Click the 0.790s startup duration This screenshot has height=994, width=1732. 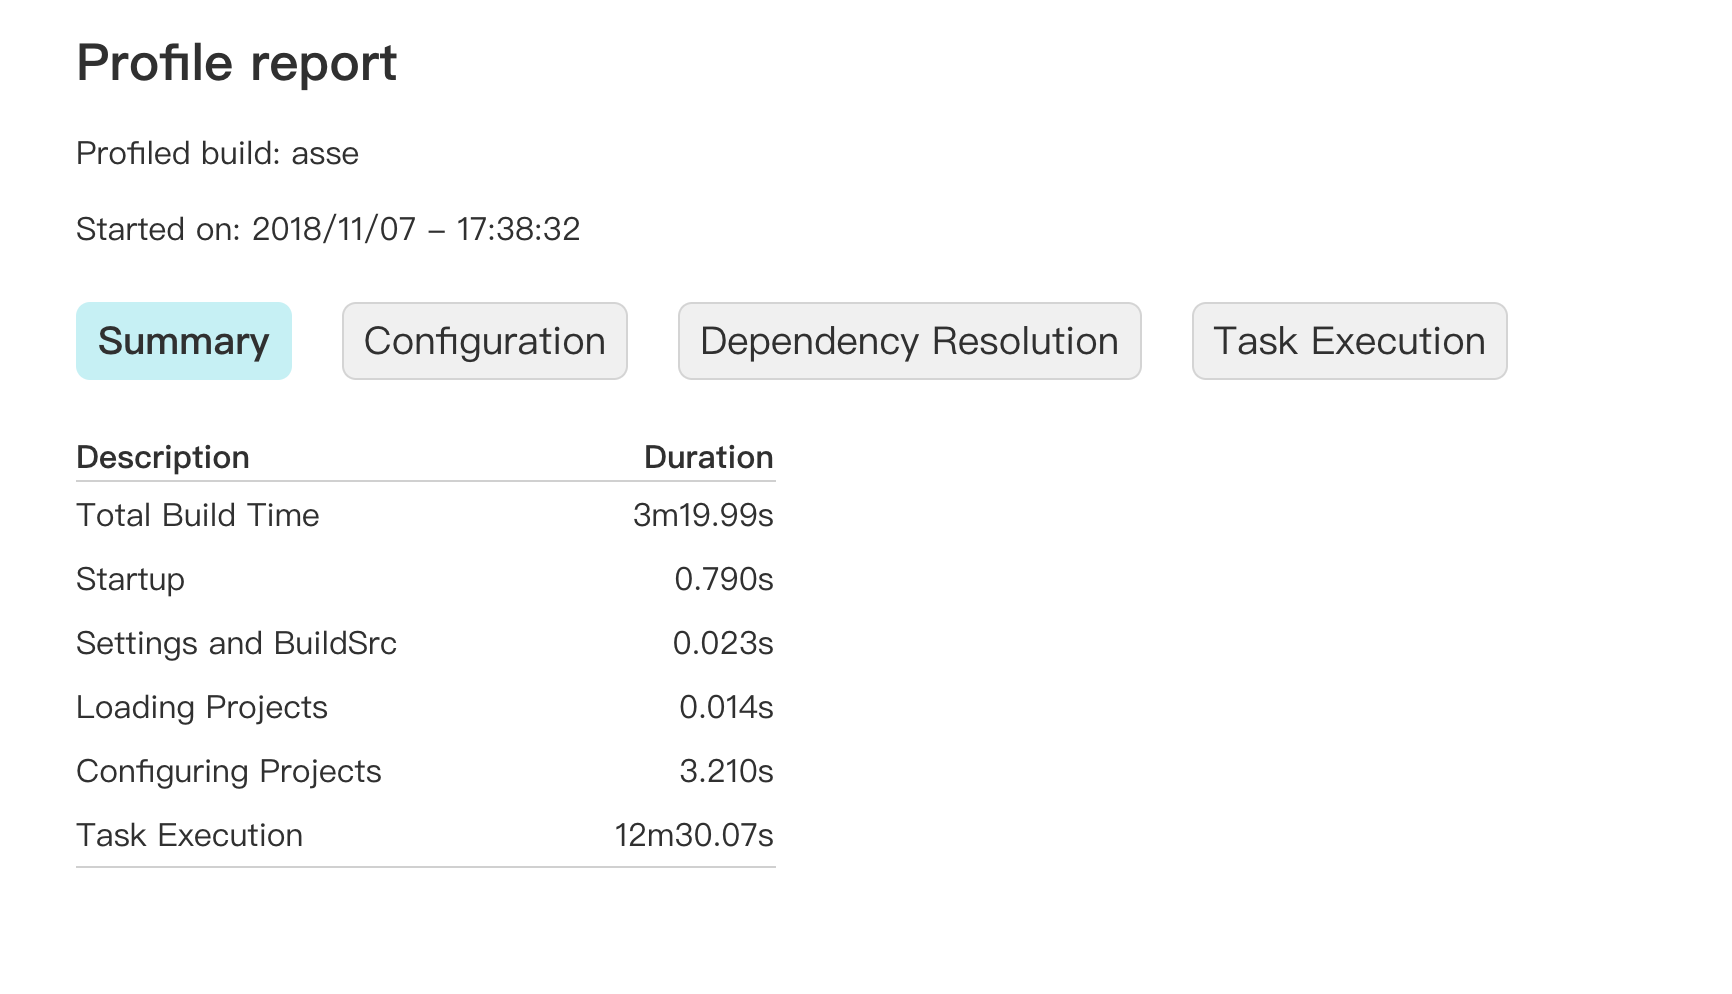point(724,579)
